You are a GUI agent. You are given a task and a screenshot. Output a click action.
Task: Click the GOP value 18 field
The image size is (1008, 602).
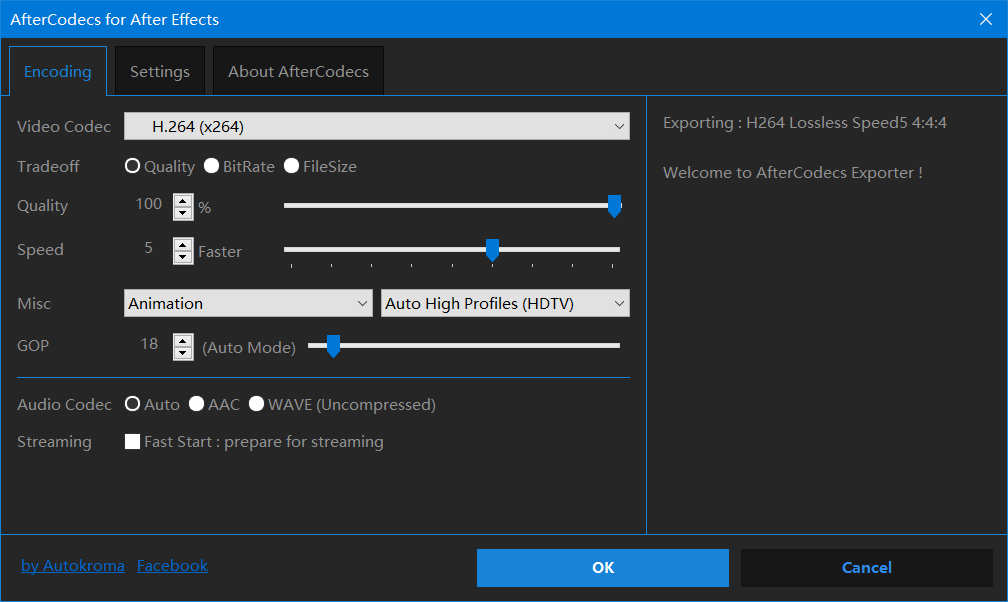coord(149,344)
